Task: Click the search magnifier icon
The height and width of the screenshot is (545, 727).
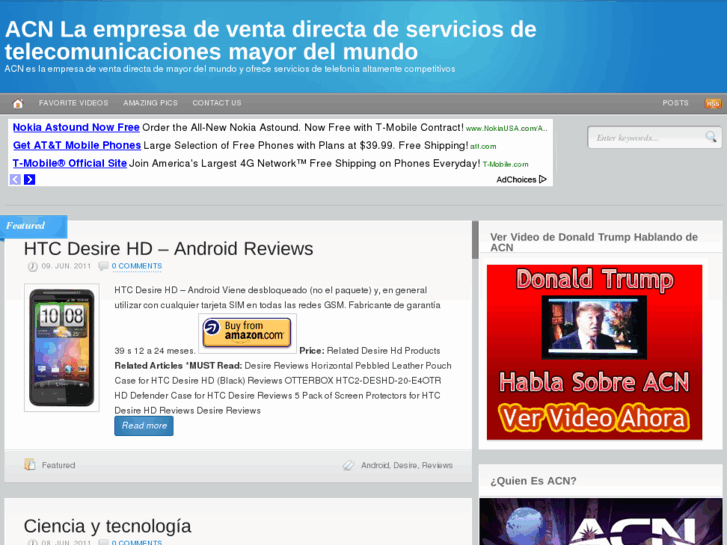Action: (710, 137)
